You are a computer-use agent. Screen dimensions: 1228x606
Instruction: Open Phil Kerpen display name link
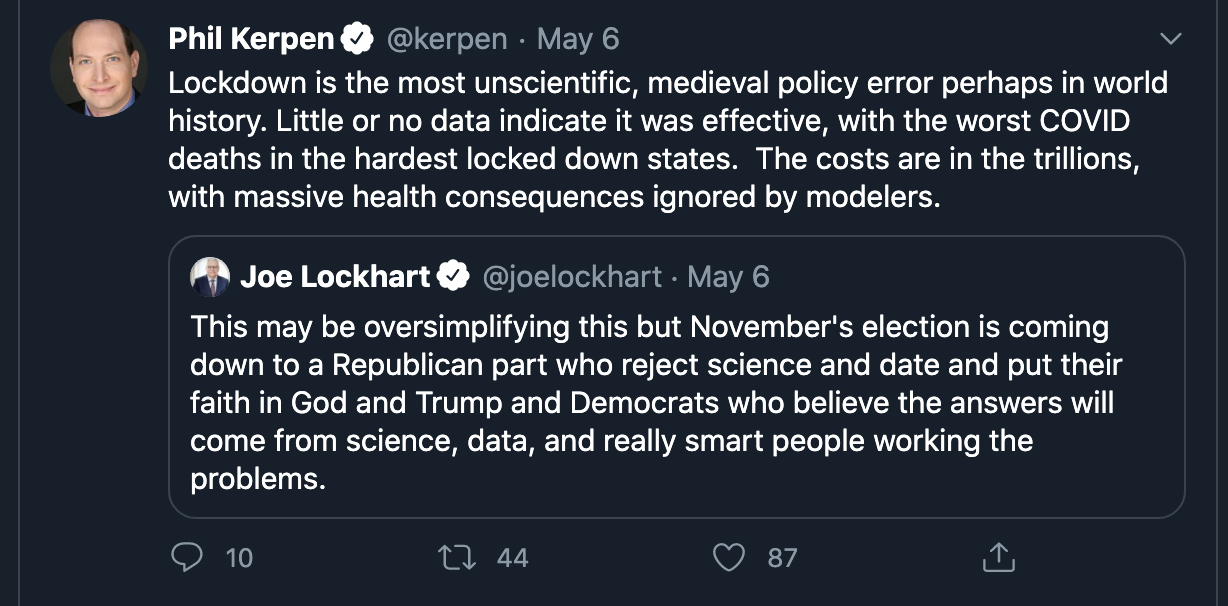coord(251,39)
